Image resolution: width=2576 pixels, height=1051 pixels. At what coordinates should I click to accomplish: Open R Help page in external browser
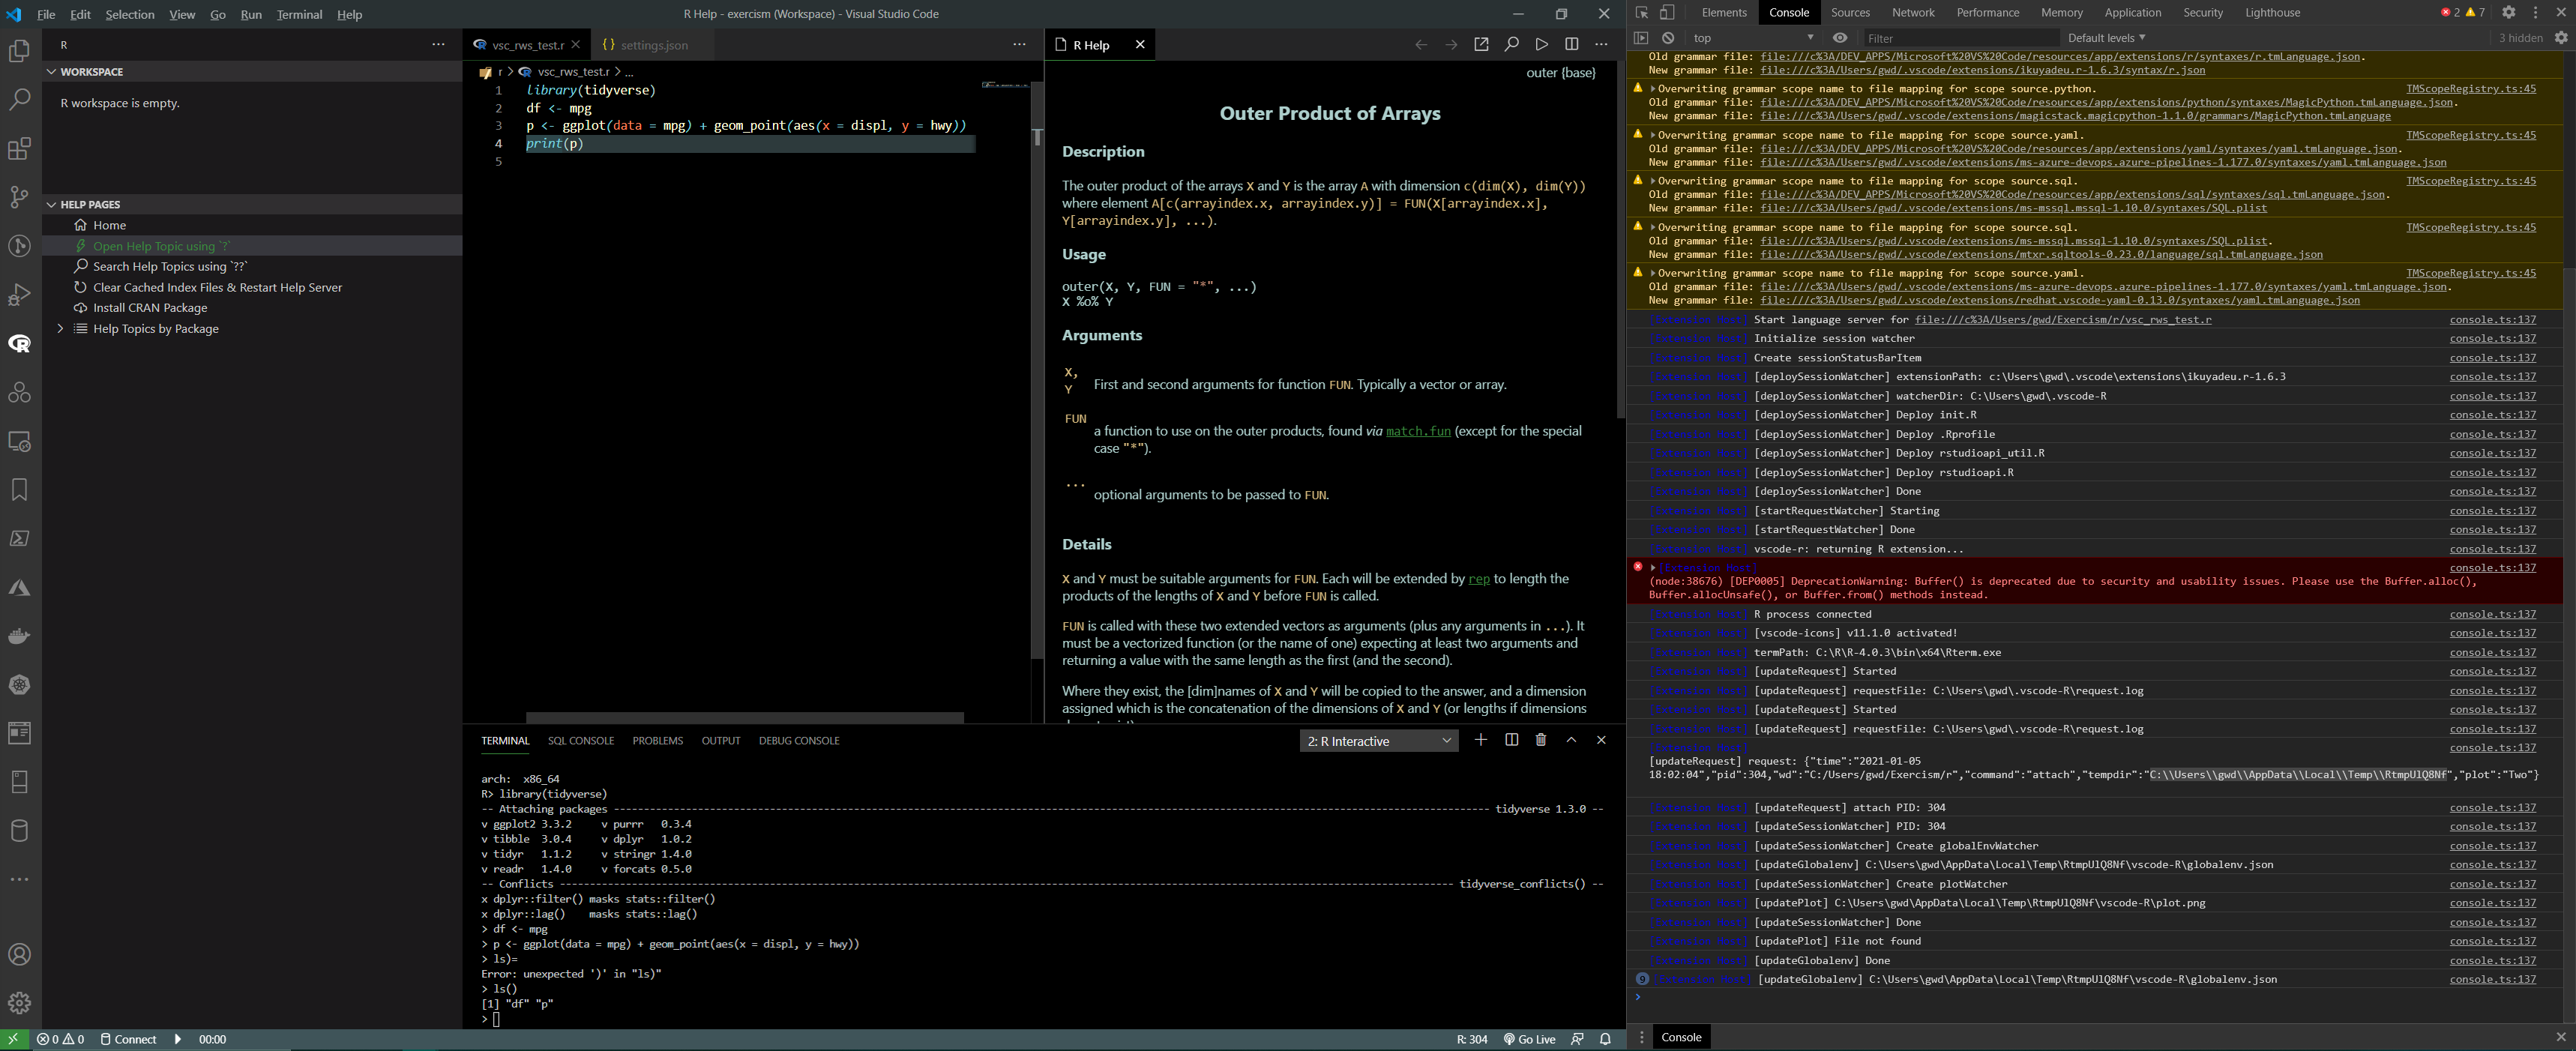click(1481, 45)
